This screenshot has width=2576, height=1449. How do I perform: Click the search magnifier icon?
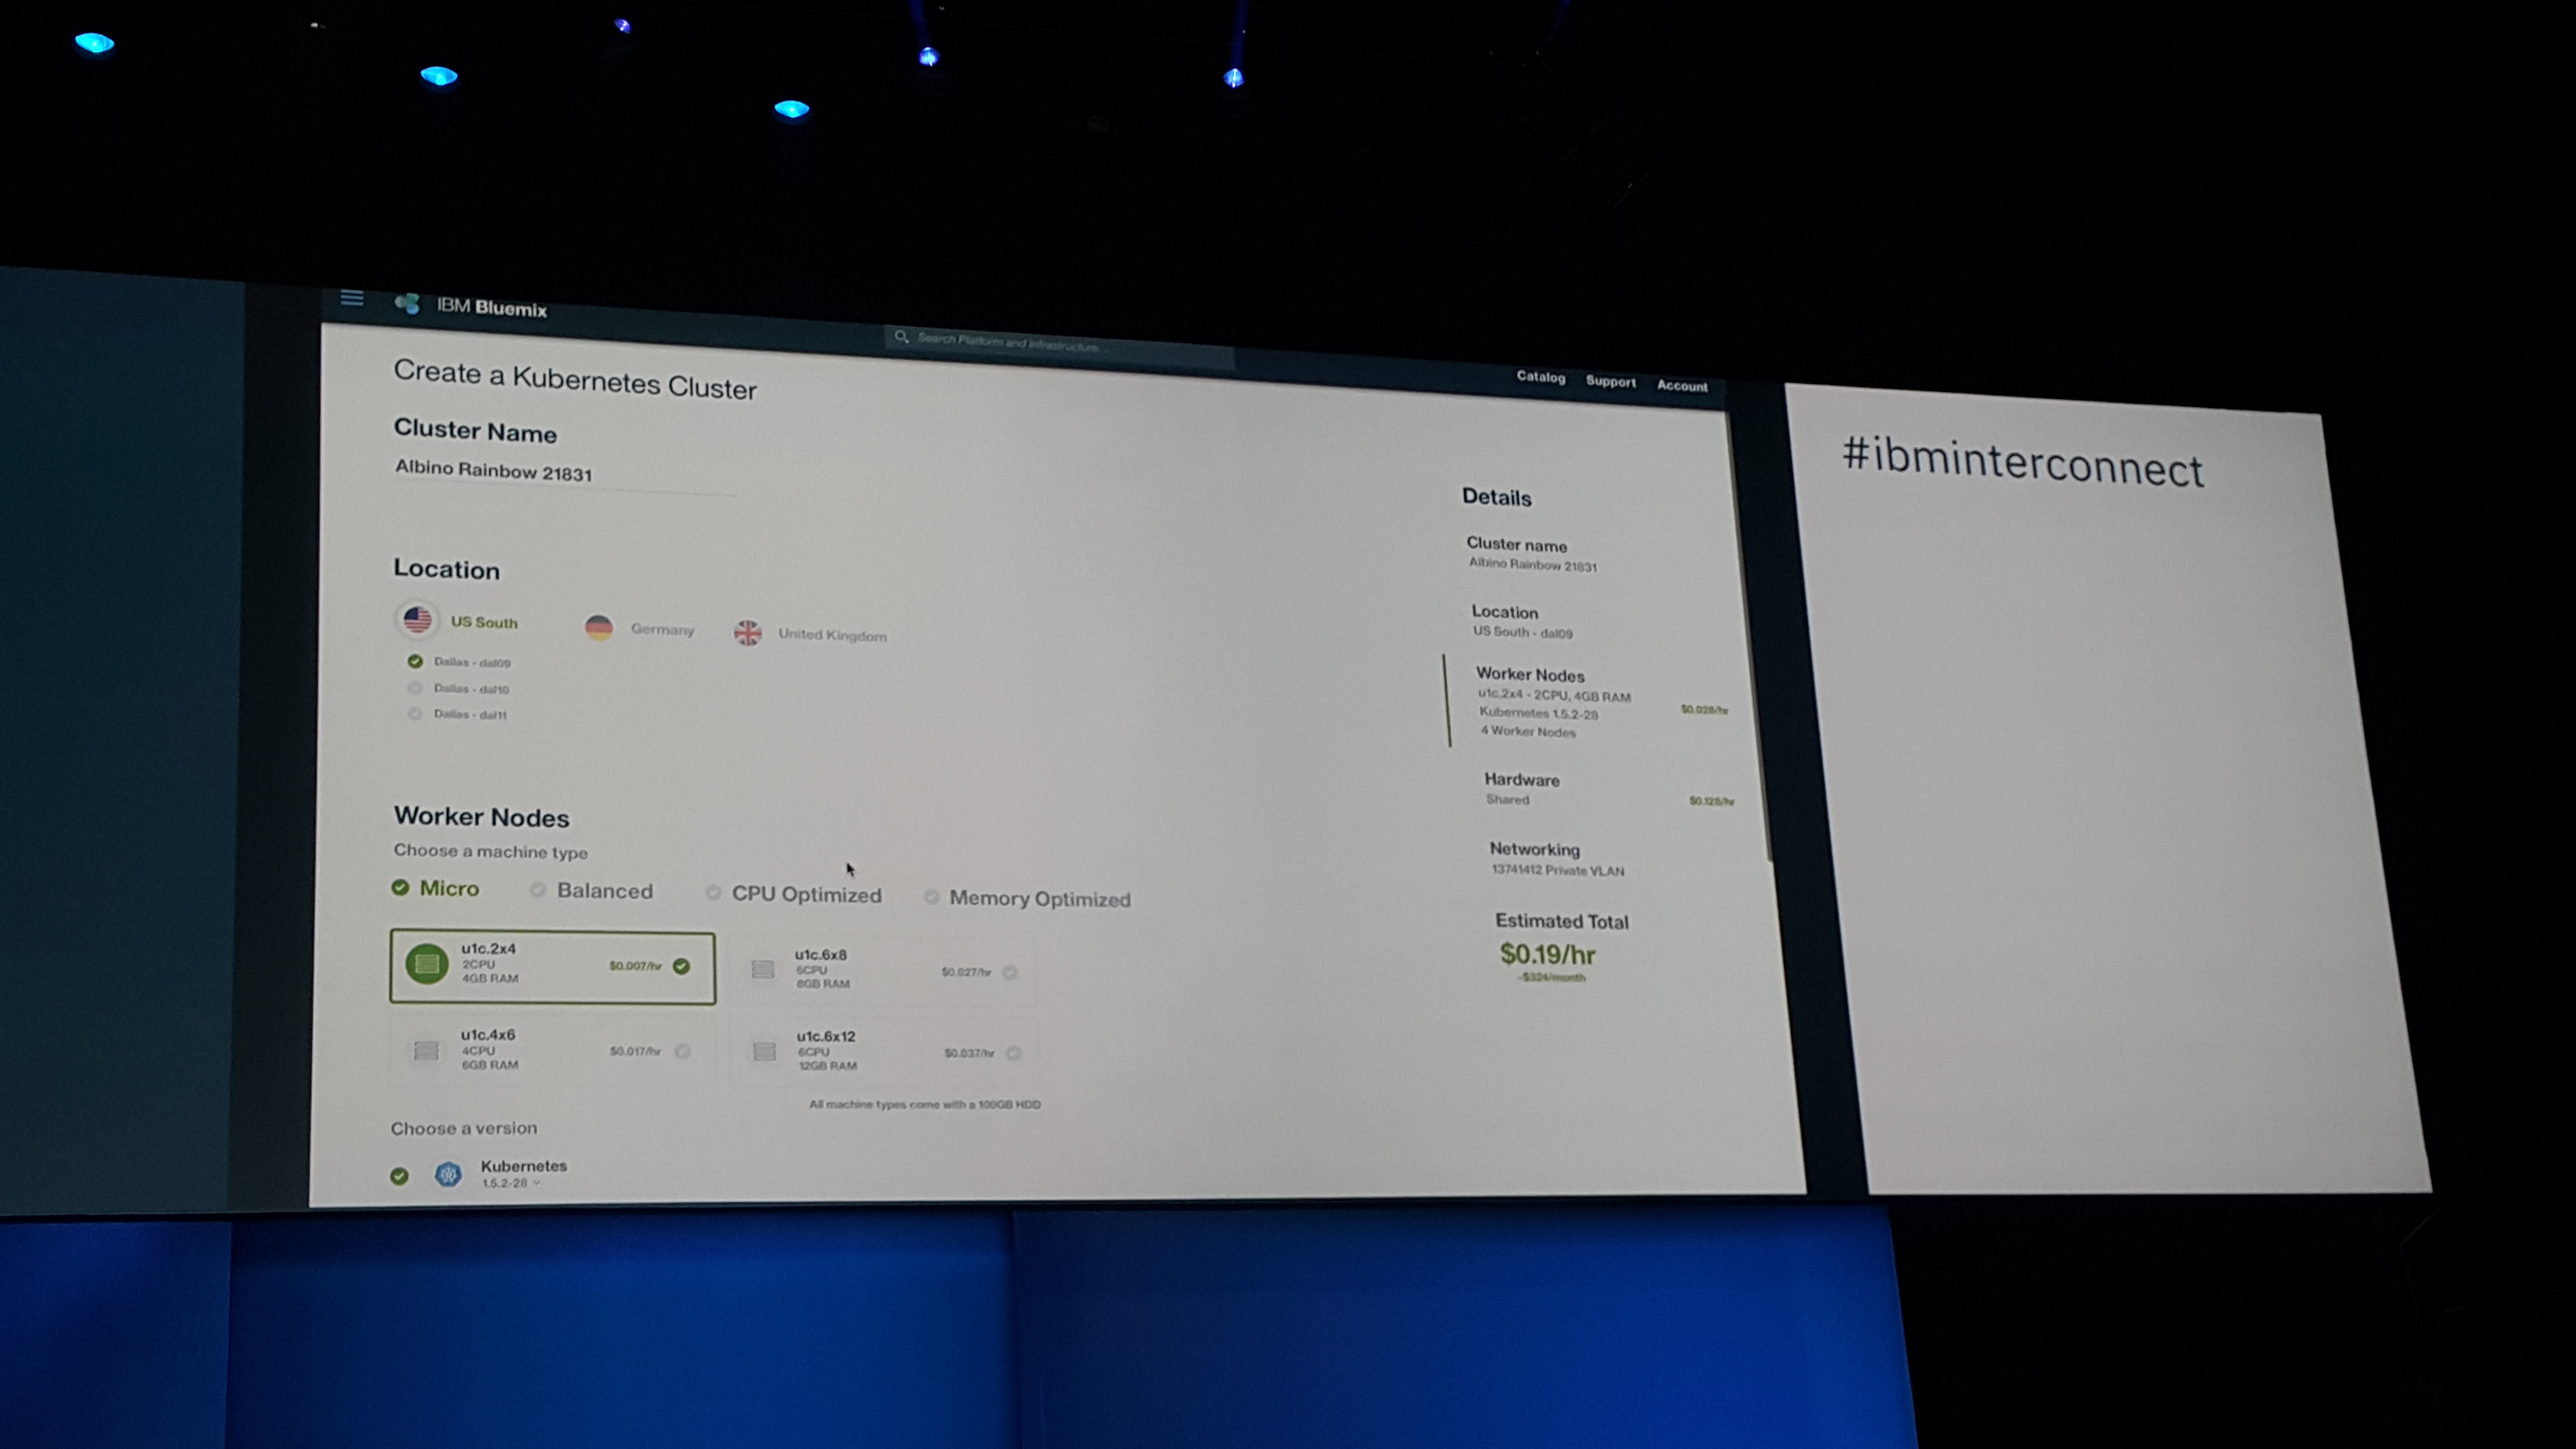click(x=901, y=337)
